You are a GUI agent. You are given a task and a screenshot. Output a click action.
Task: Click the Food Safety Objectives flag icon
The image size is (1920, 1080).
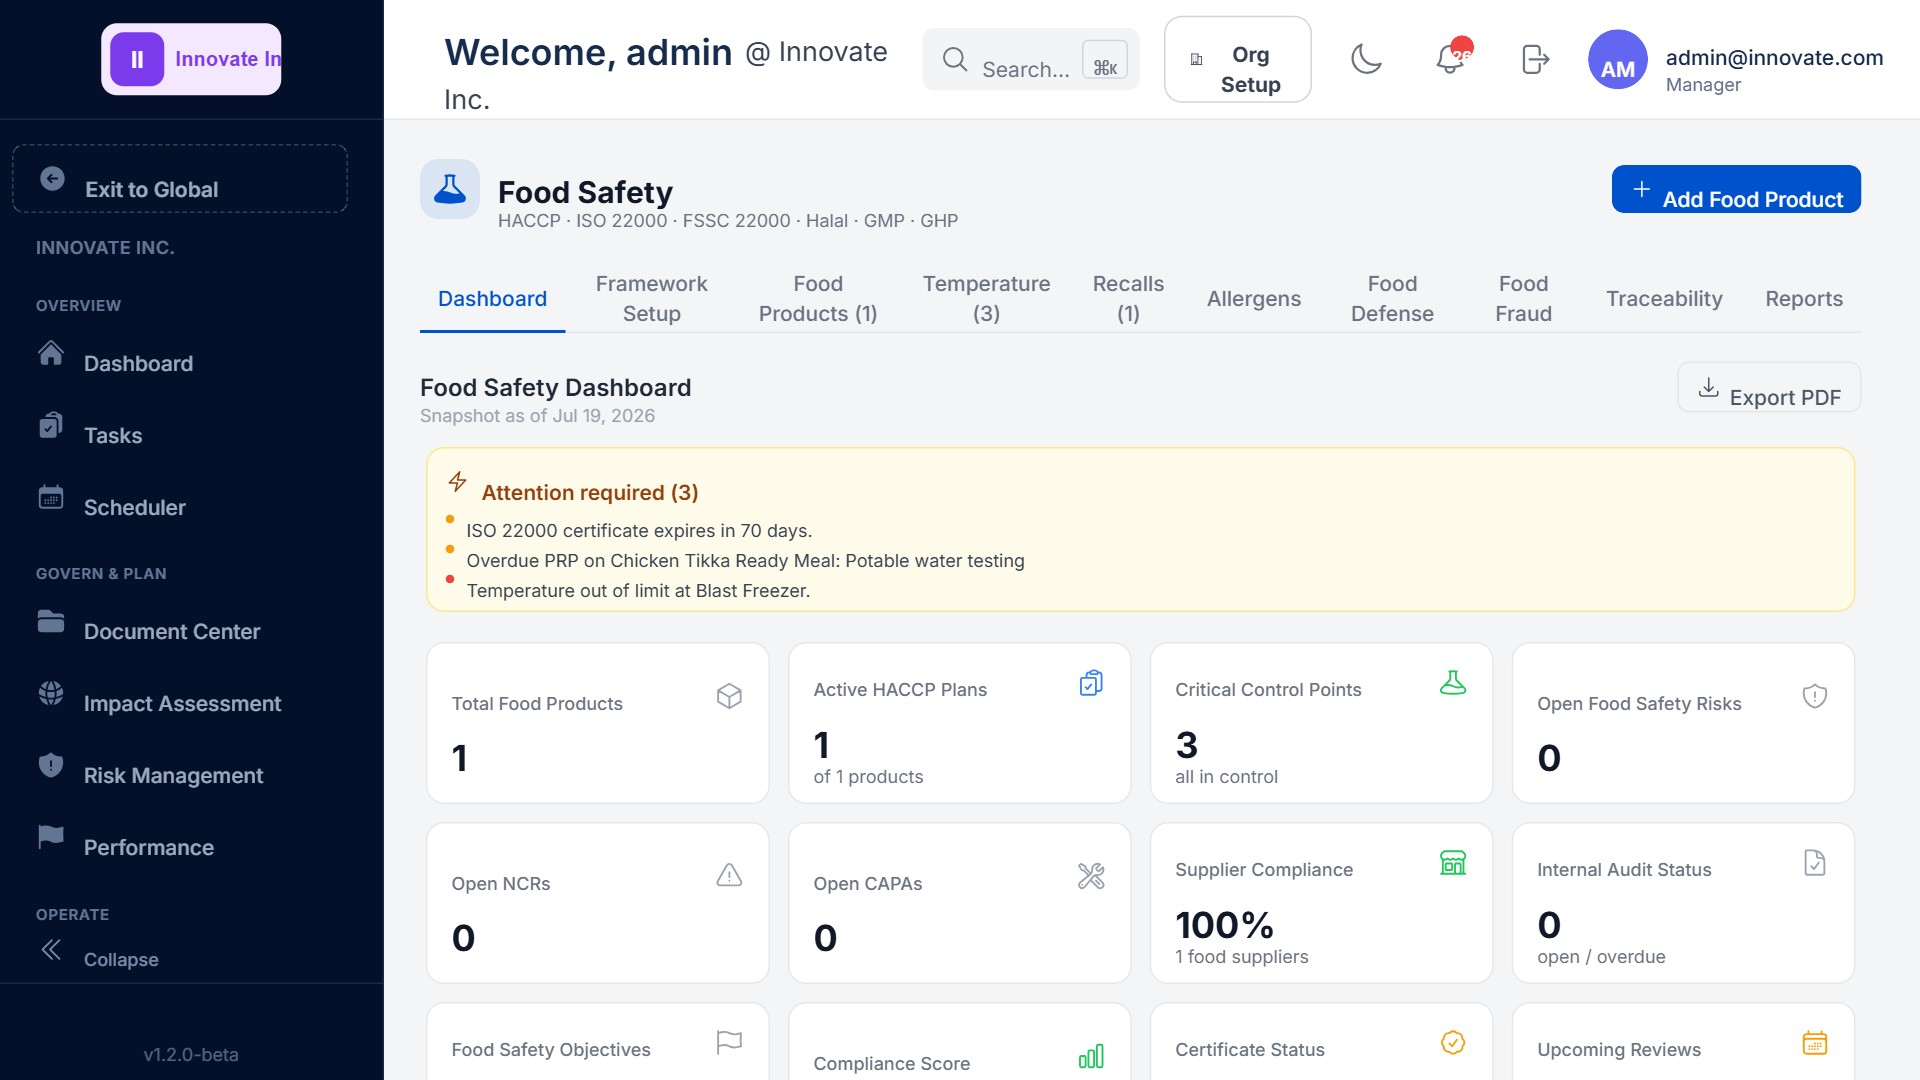click(x=729, y=1043)
